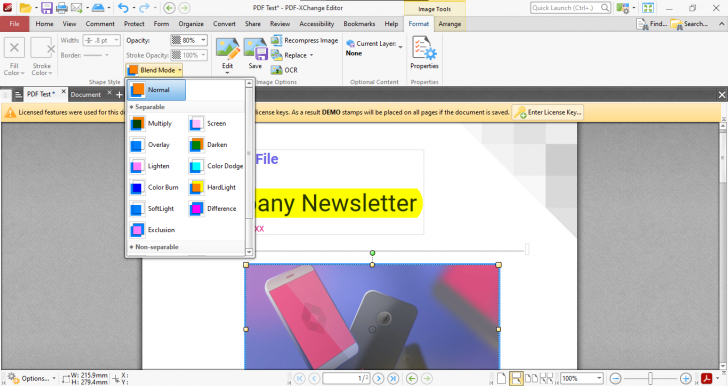Run OCR on the image
The width and height of the screenshot is (728, 386).
click(x=284, y=70)
